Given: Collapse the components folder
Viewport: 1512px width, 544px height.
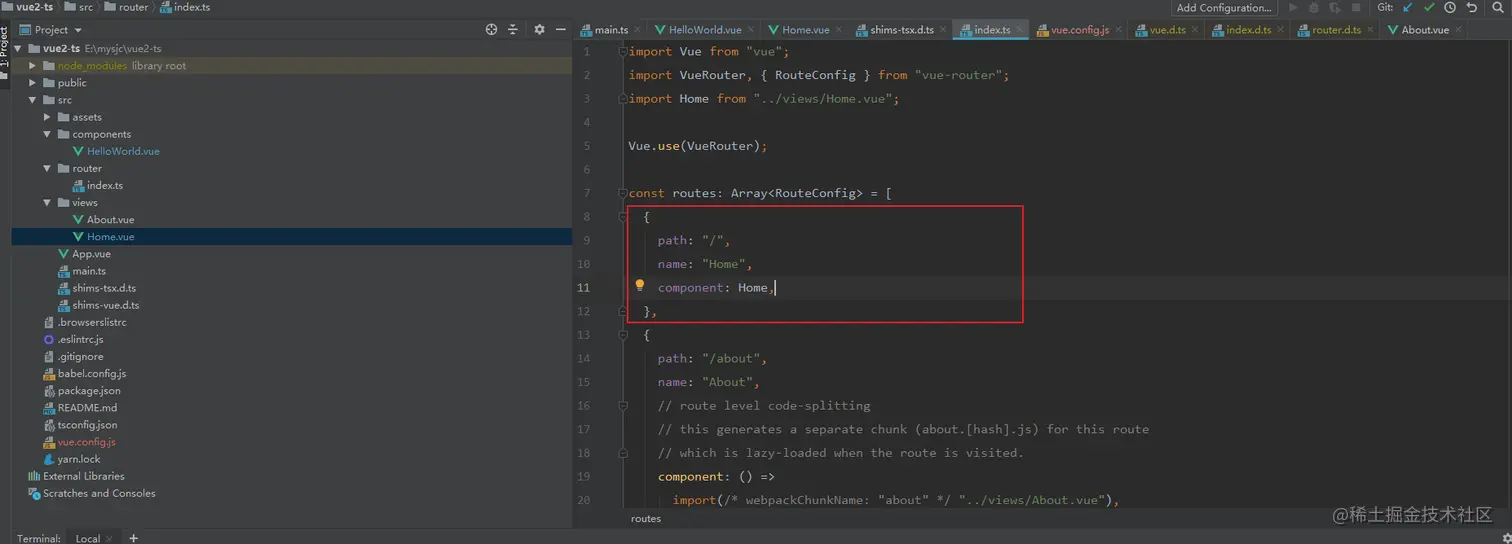Looking at the screenshot, I should 47,134.
